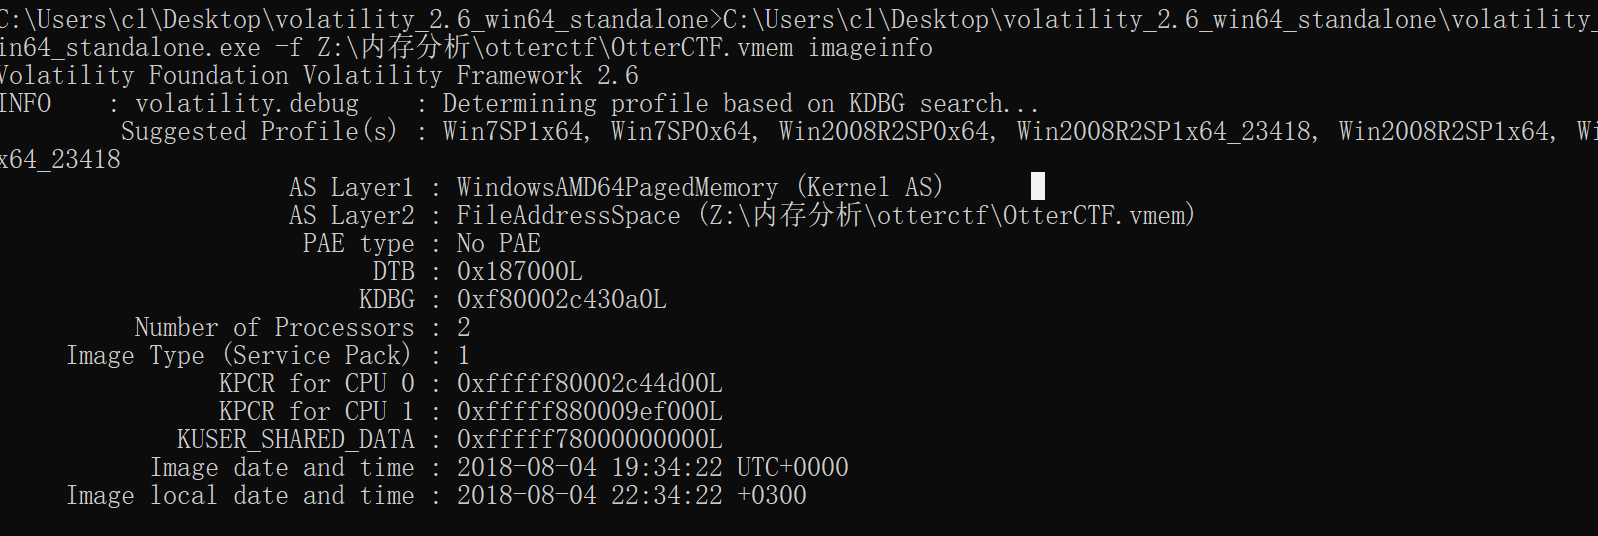The height and width of the screenshot is (536, 1598).
Task: Click the "No PAE" value
Action: click(x=498, y=243)
